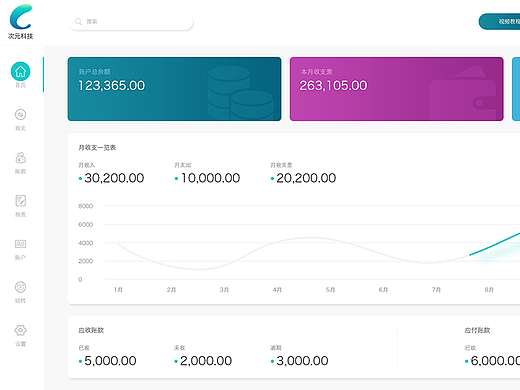Select the 结转 carry-over sidebar icon
Image resolution: width=520 pixels, height=390 pixels.
point(20,287)
